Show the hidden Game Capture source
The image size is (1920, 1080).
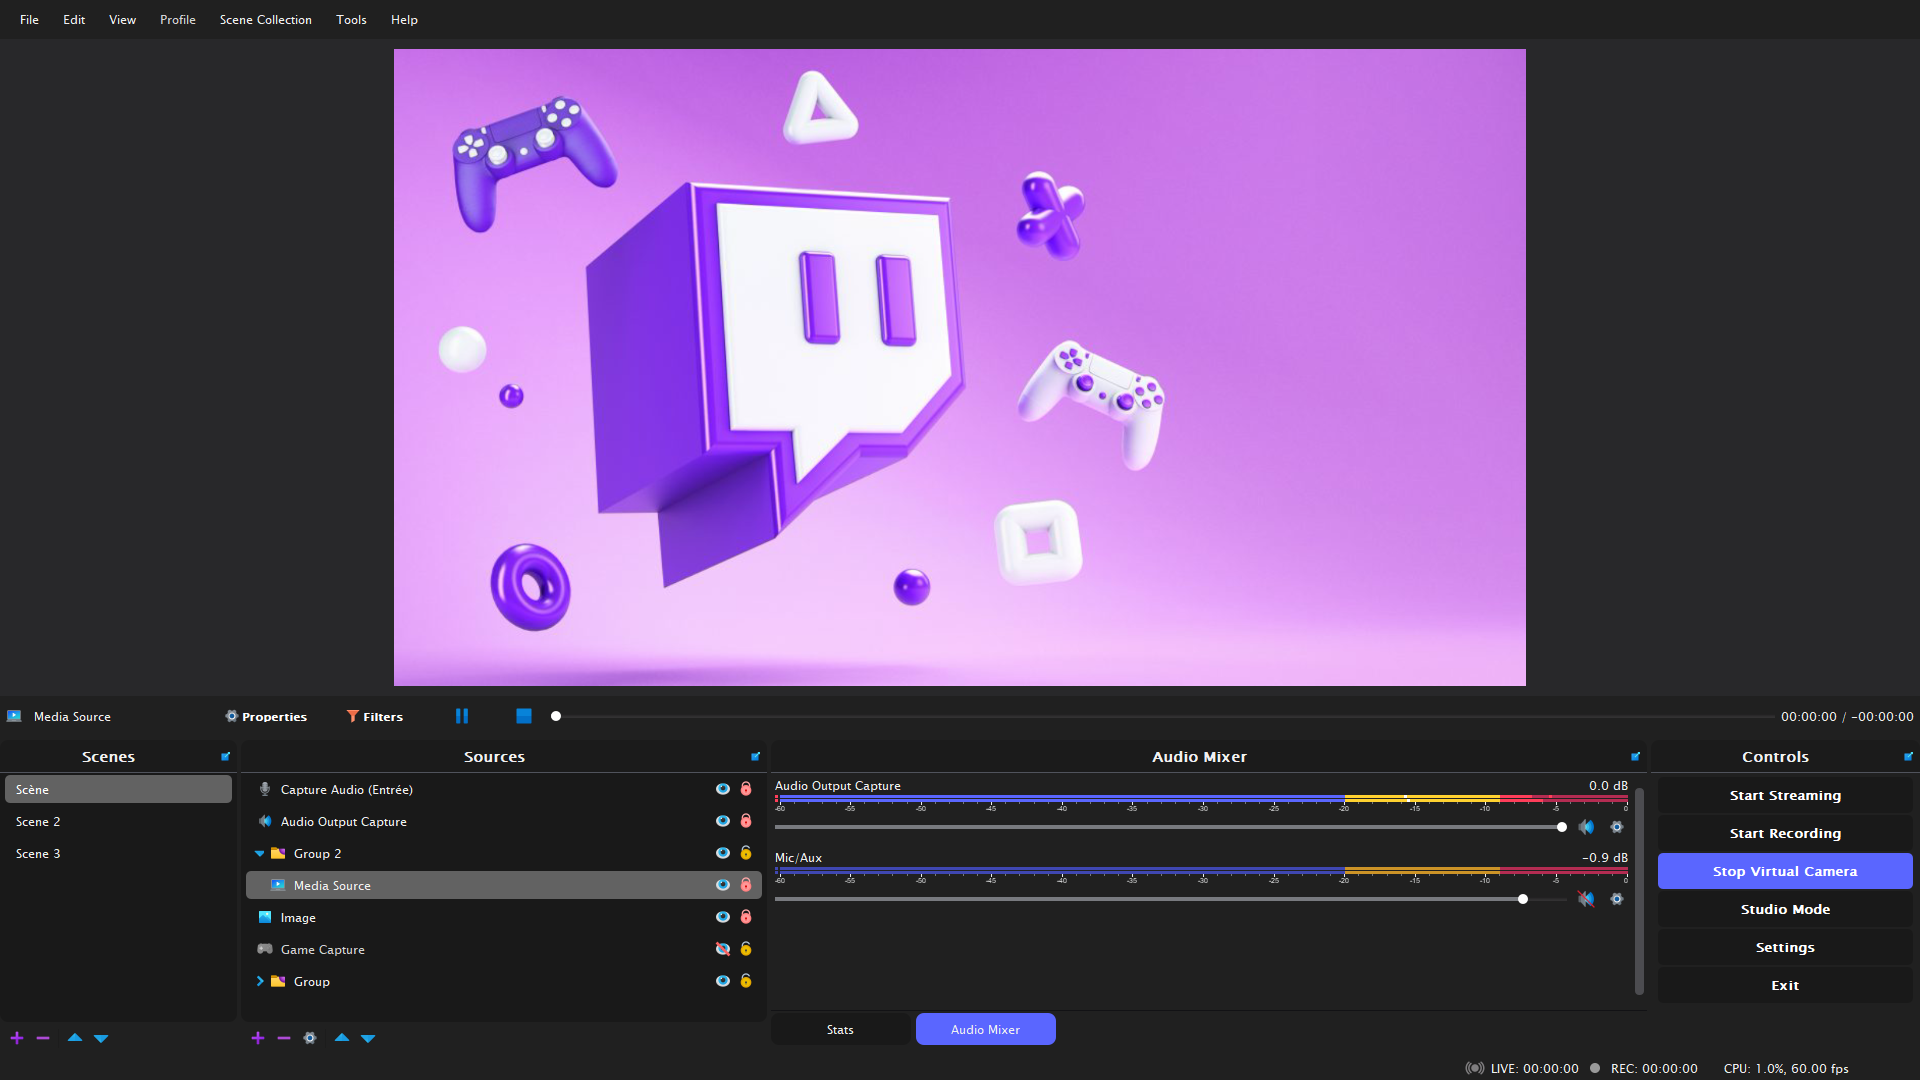[722, 949]
